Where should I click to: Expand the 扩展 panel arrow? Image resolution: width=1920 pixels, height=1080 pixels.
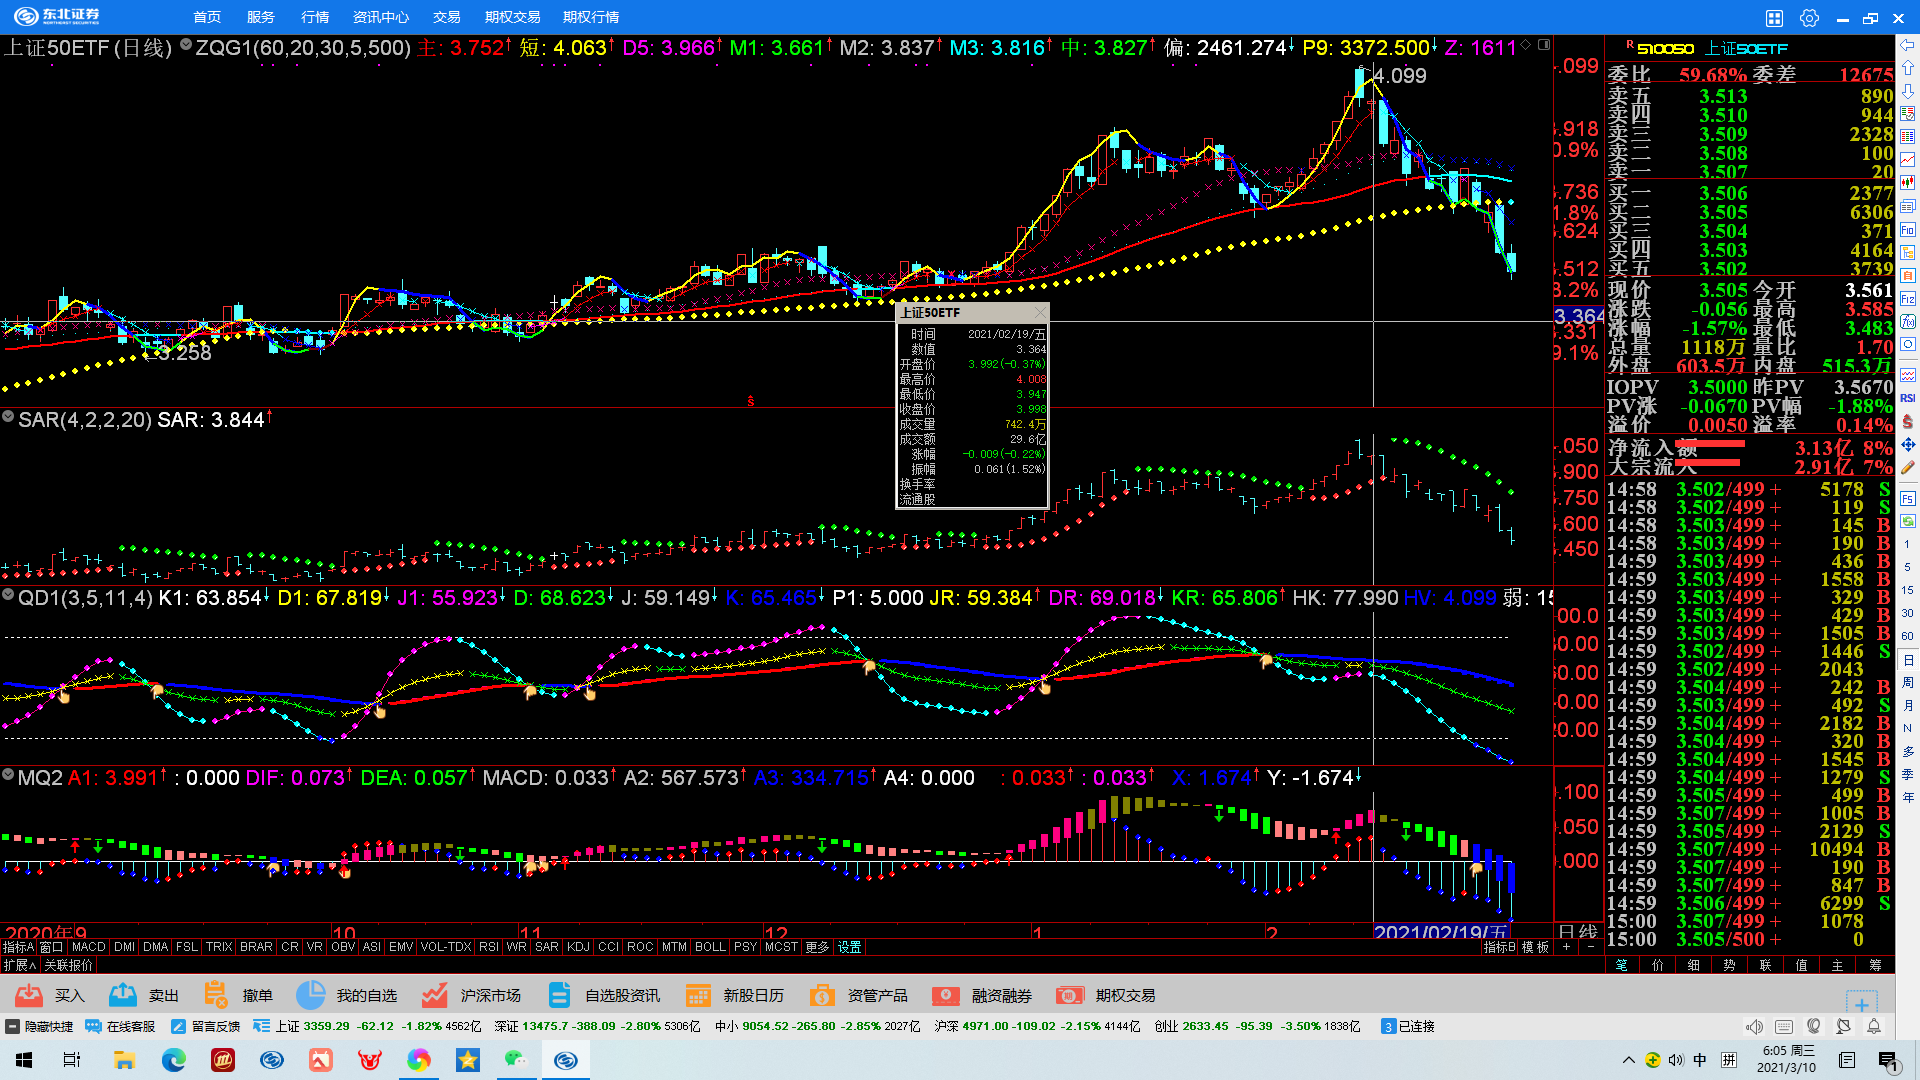[19, 965]
